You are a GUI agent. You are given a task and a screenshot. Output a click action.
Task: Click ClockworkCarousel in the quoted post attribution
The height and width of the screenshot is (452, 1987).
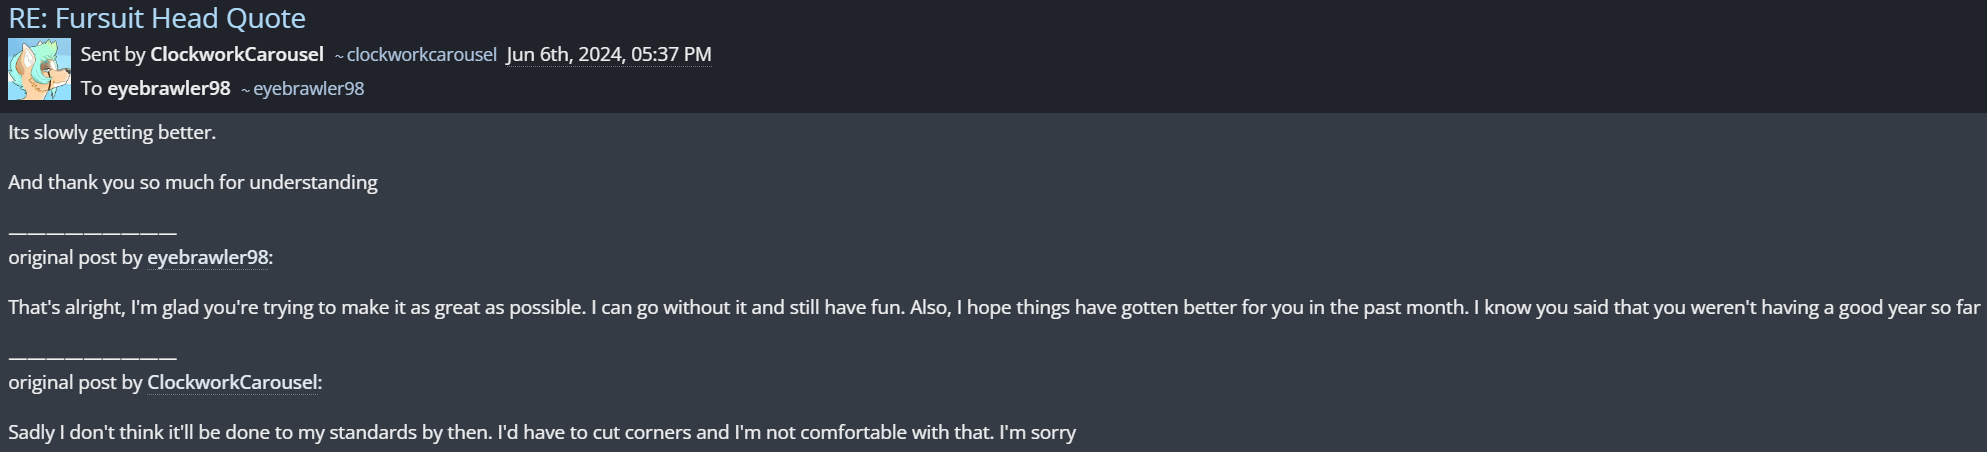point(232,382)
